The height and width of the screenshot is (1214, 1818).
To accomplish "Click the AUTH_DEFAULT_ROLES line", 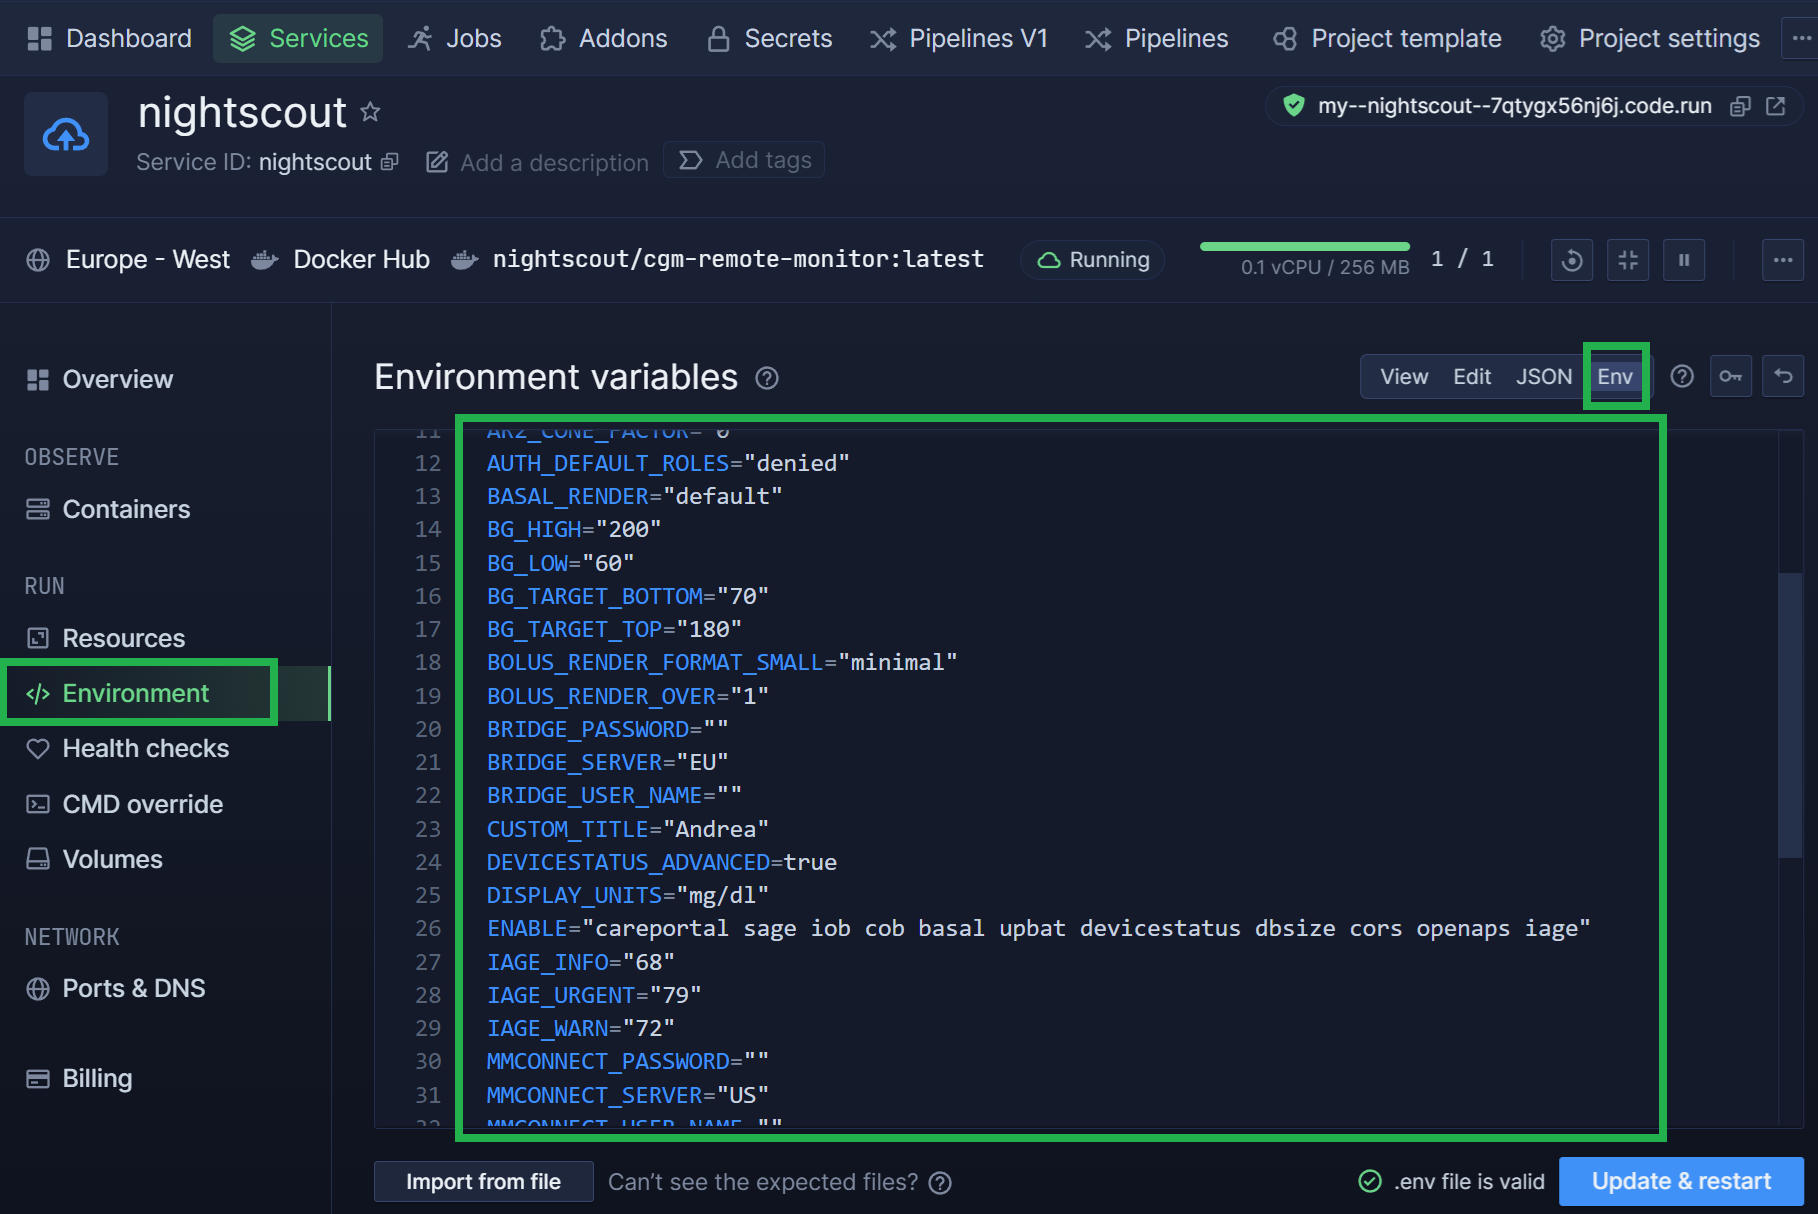I will [x=668, y=463].
